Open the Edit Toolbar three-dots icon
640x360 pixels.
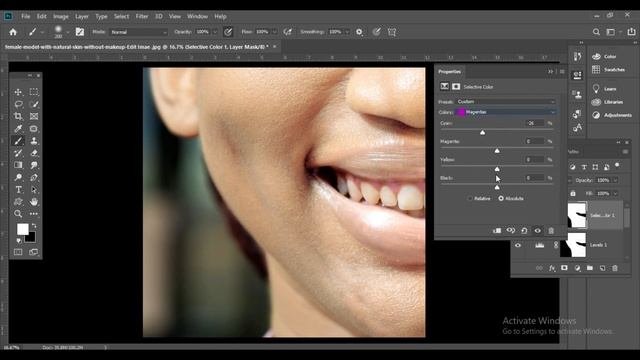[x=34, y=213]
